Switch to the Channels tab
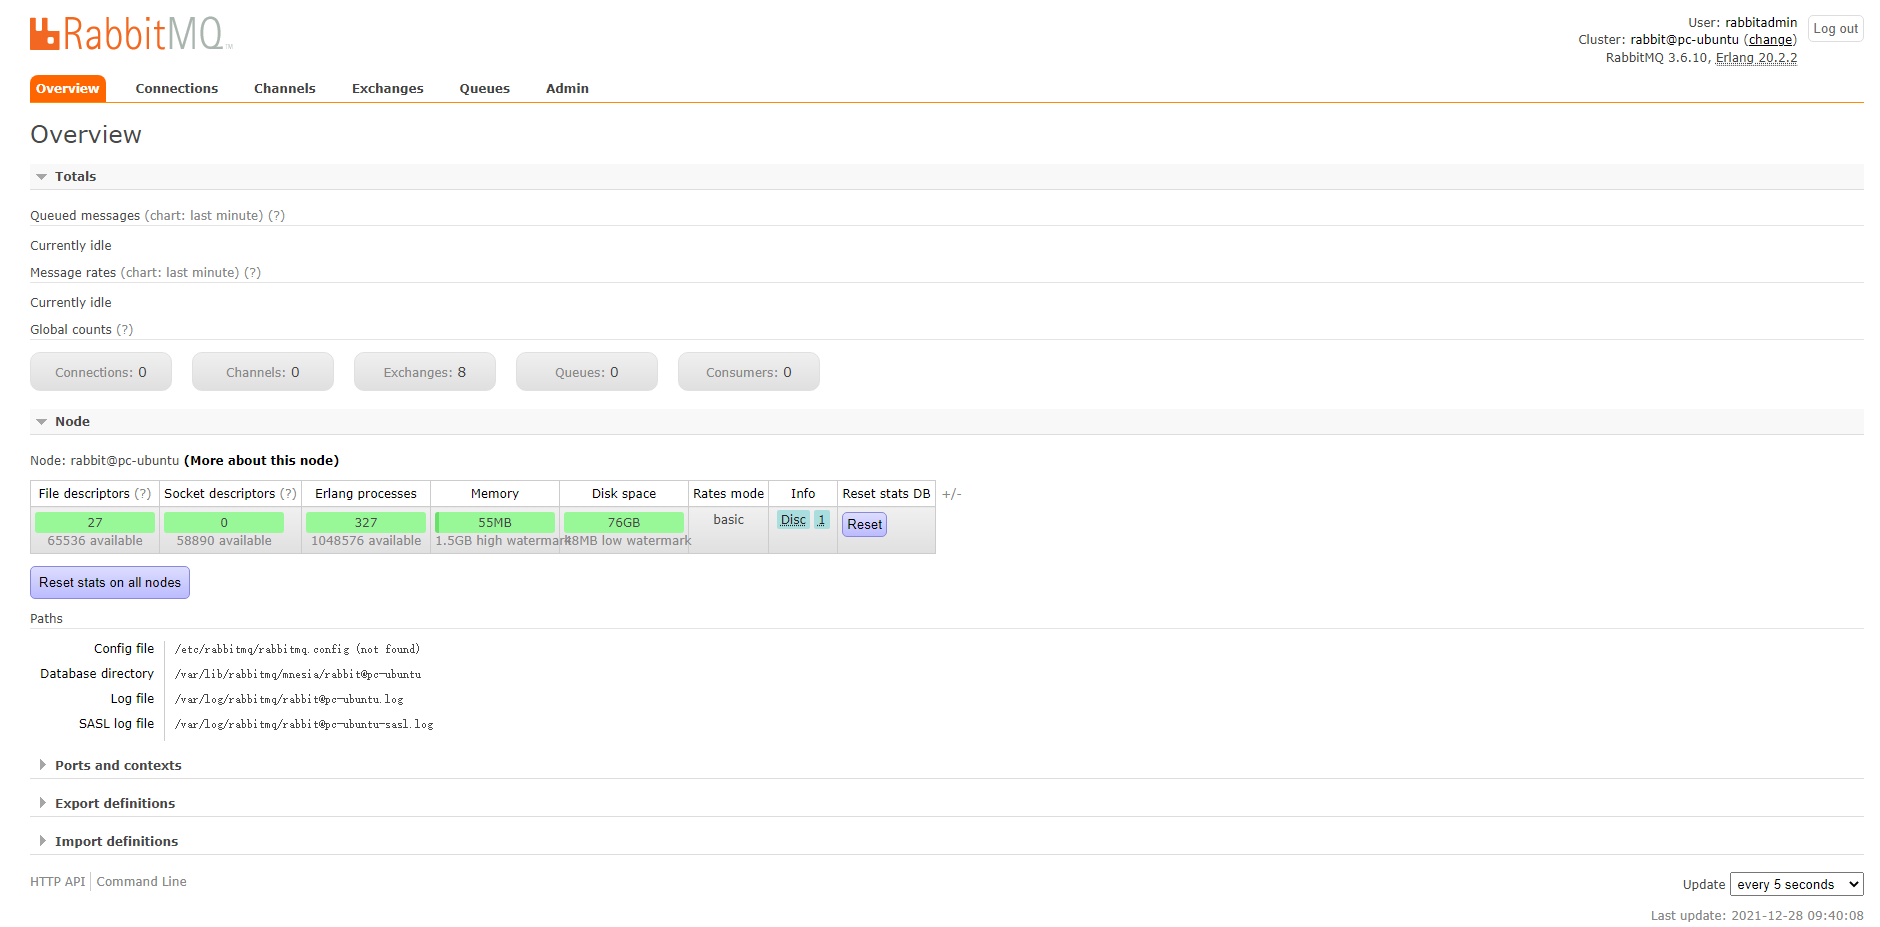1880x927 pixels. click(285, 88)
